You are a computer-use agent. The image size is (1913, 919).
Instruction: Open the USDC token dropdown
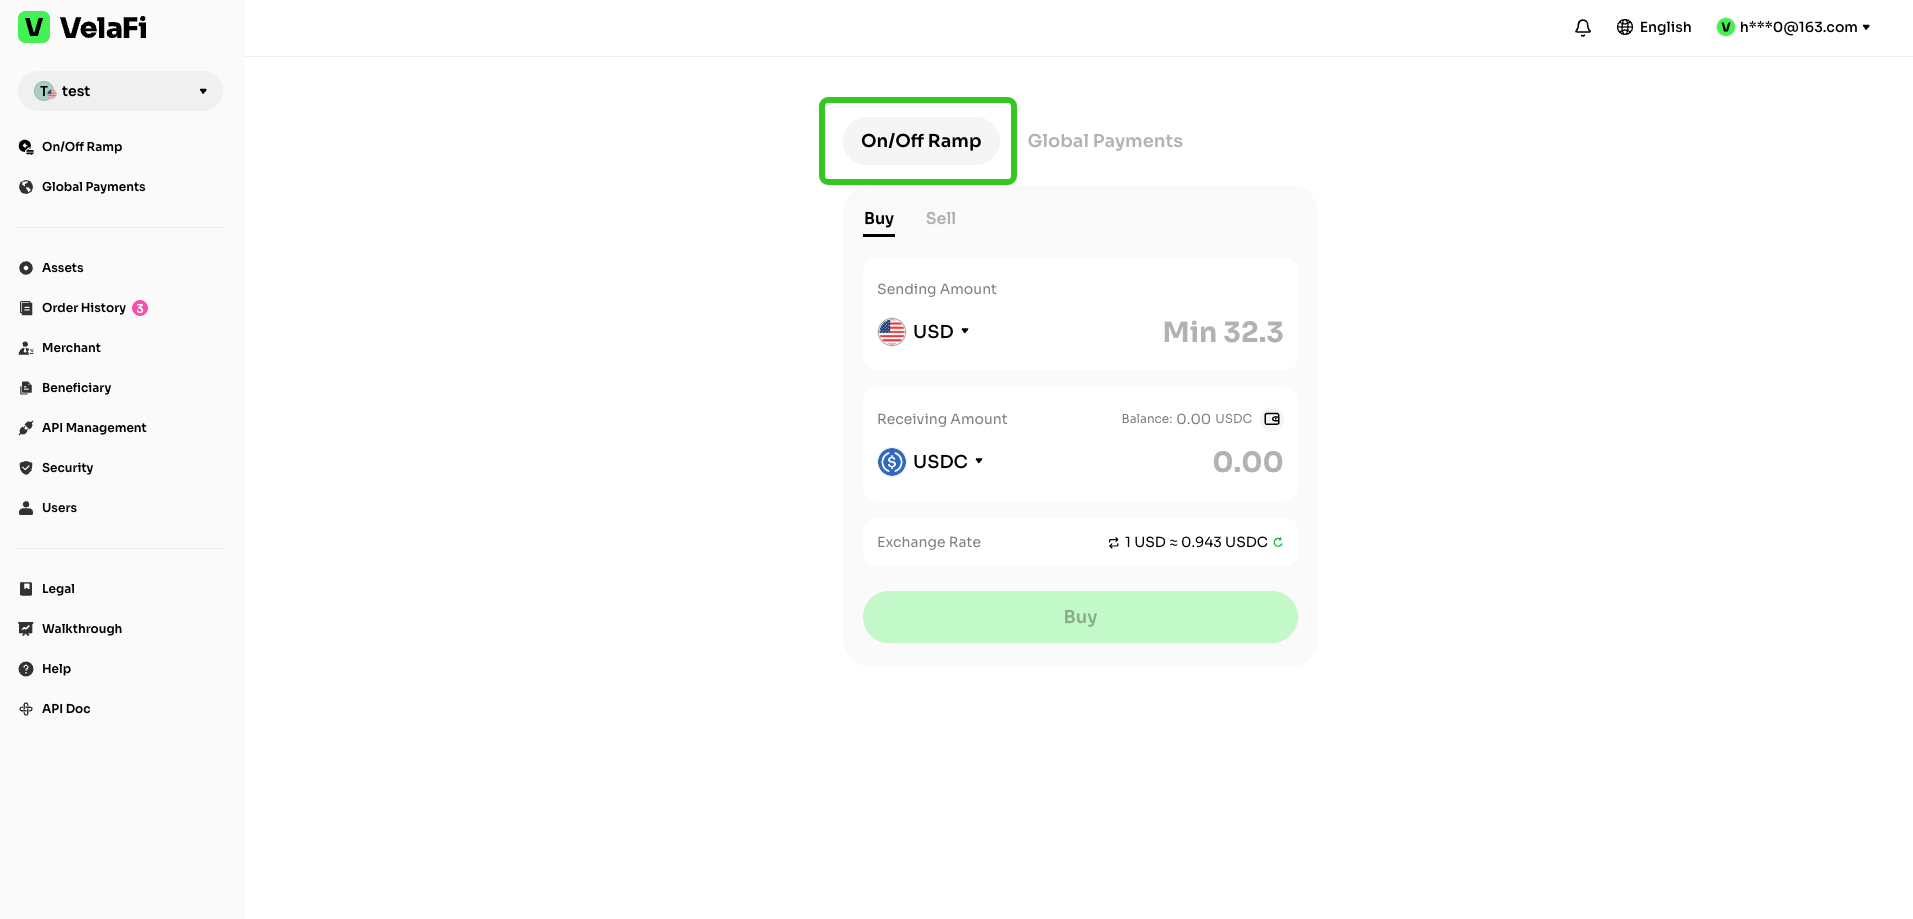[x=931, y=462]
